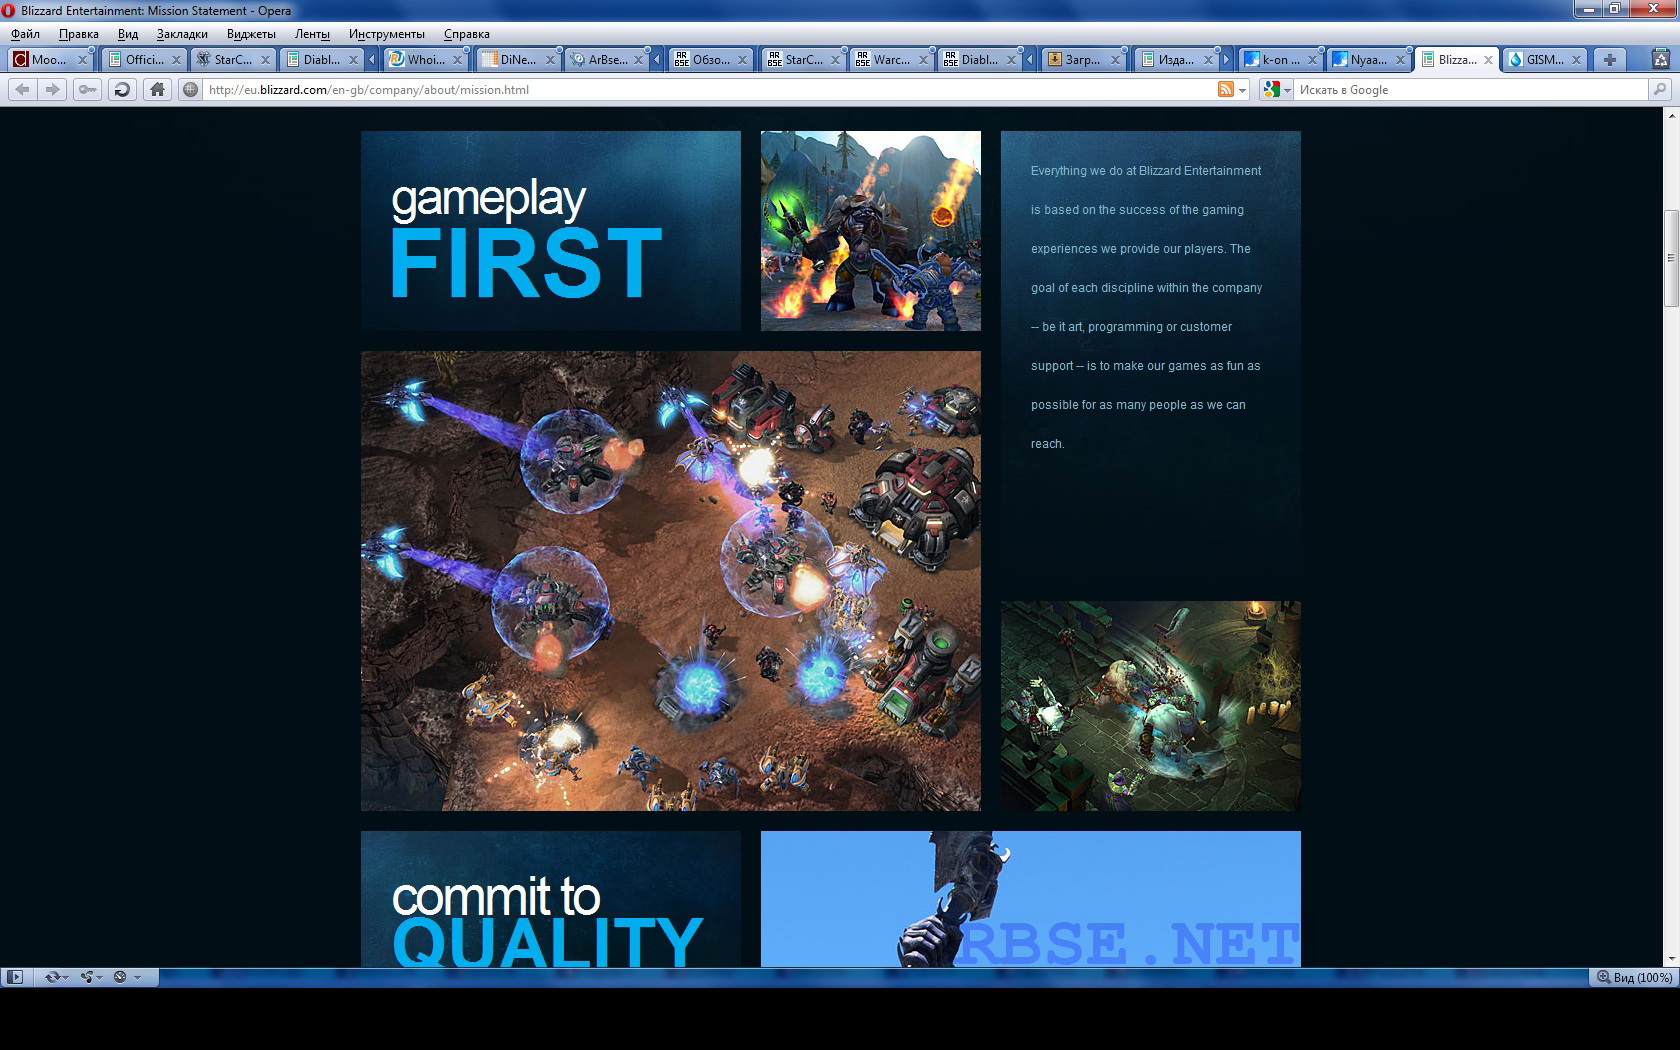Expand the tab group arrow after 'Изда...' tab
The height and width of the screenshot is (1050, 1680).
(x=1226, y=60)
